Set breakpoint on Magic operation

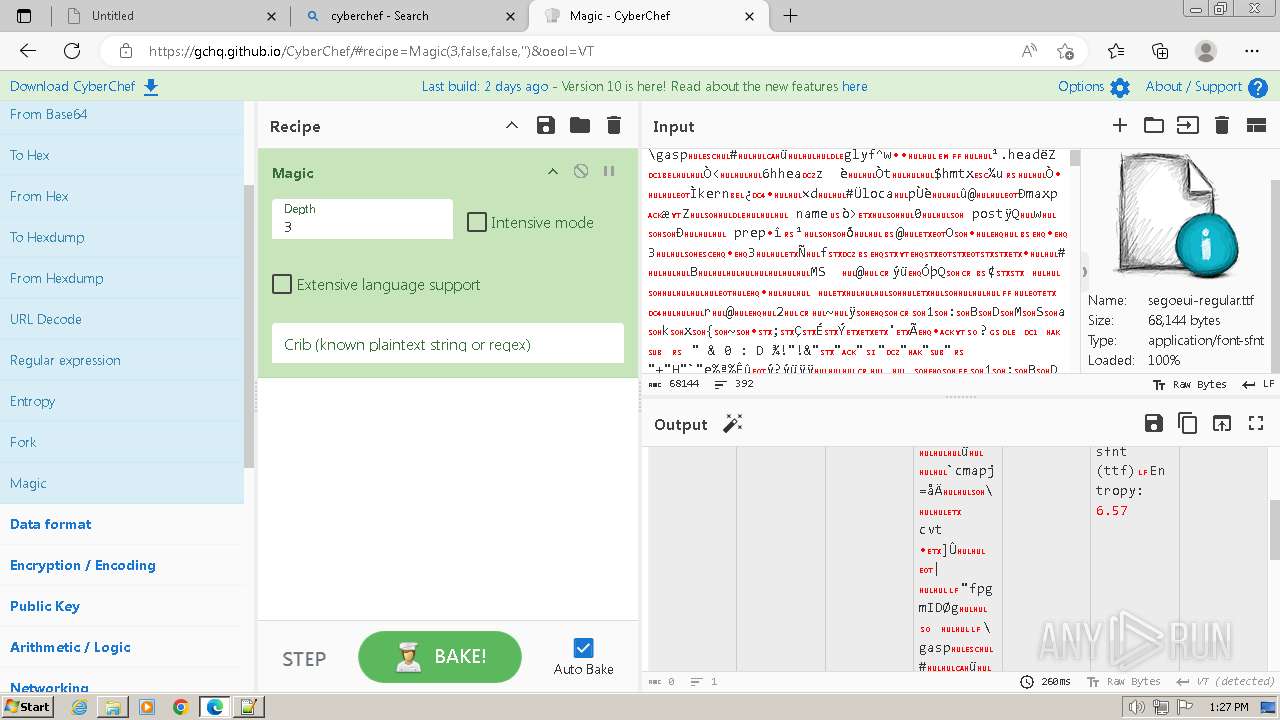(608, 172)
